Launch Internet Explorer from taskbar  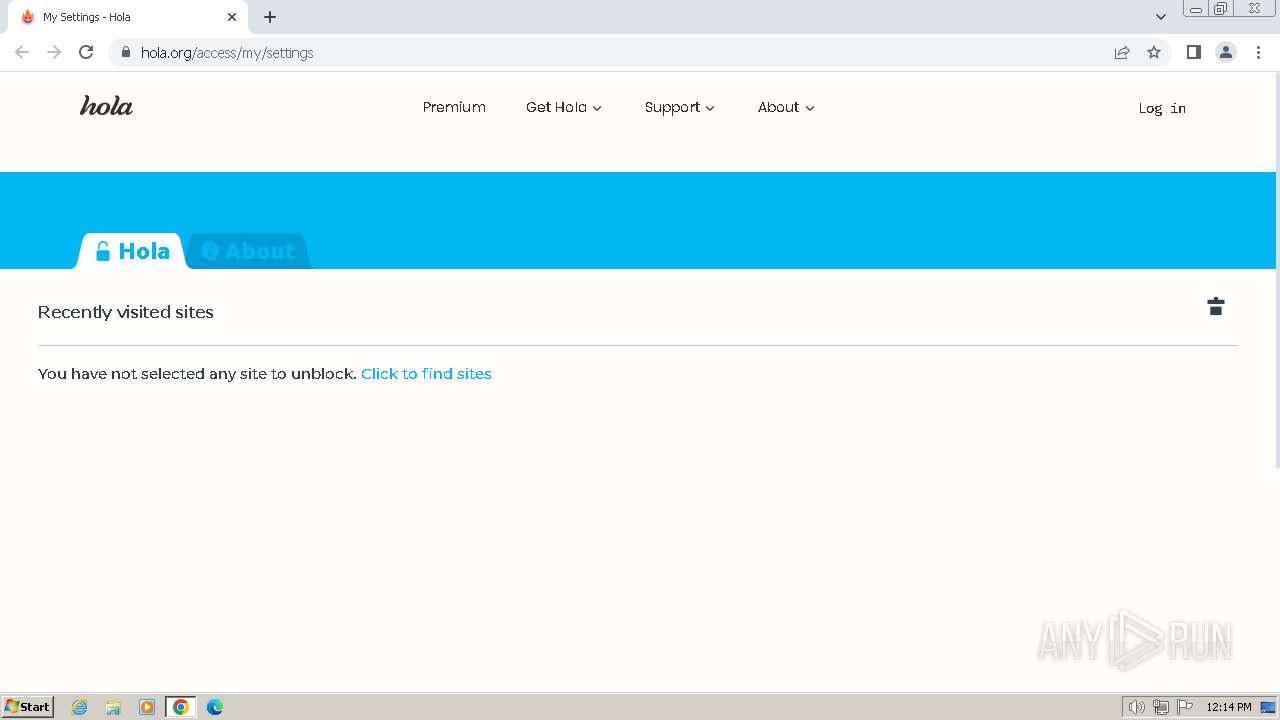pyautogui.click(x=80, y=707)
